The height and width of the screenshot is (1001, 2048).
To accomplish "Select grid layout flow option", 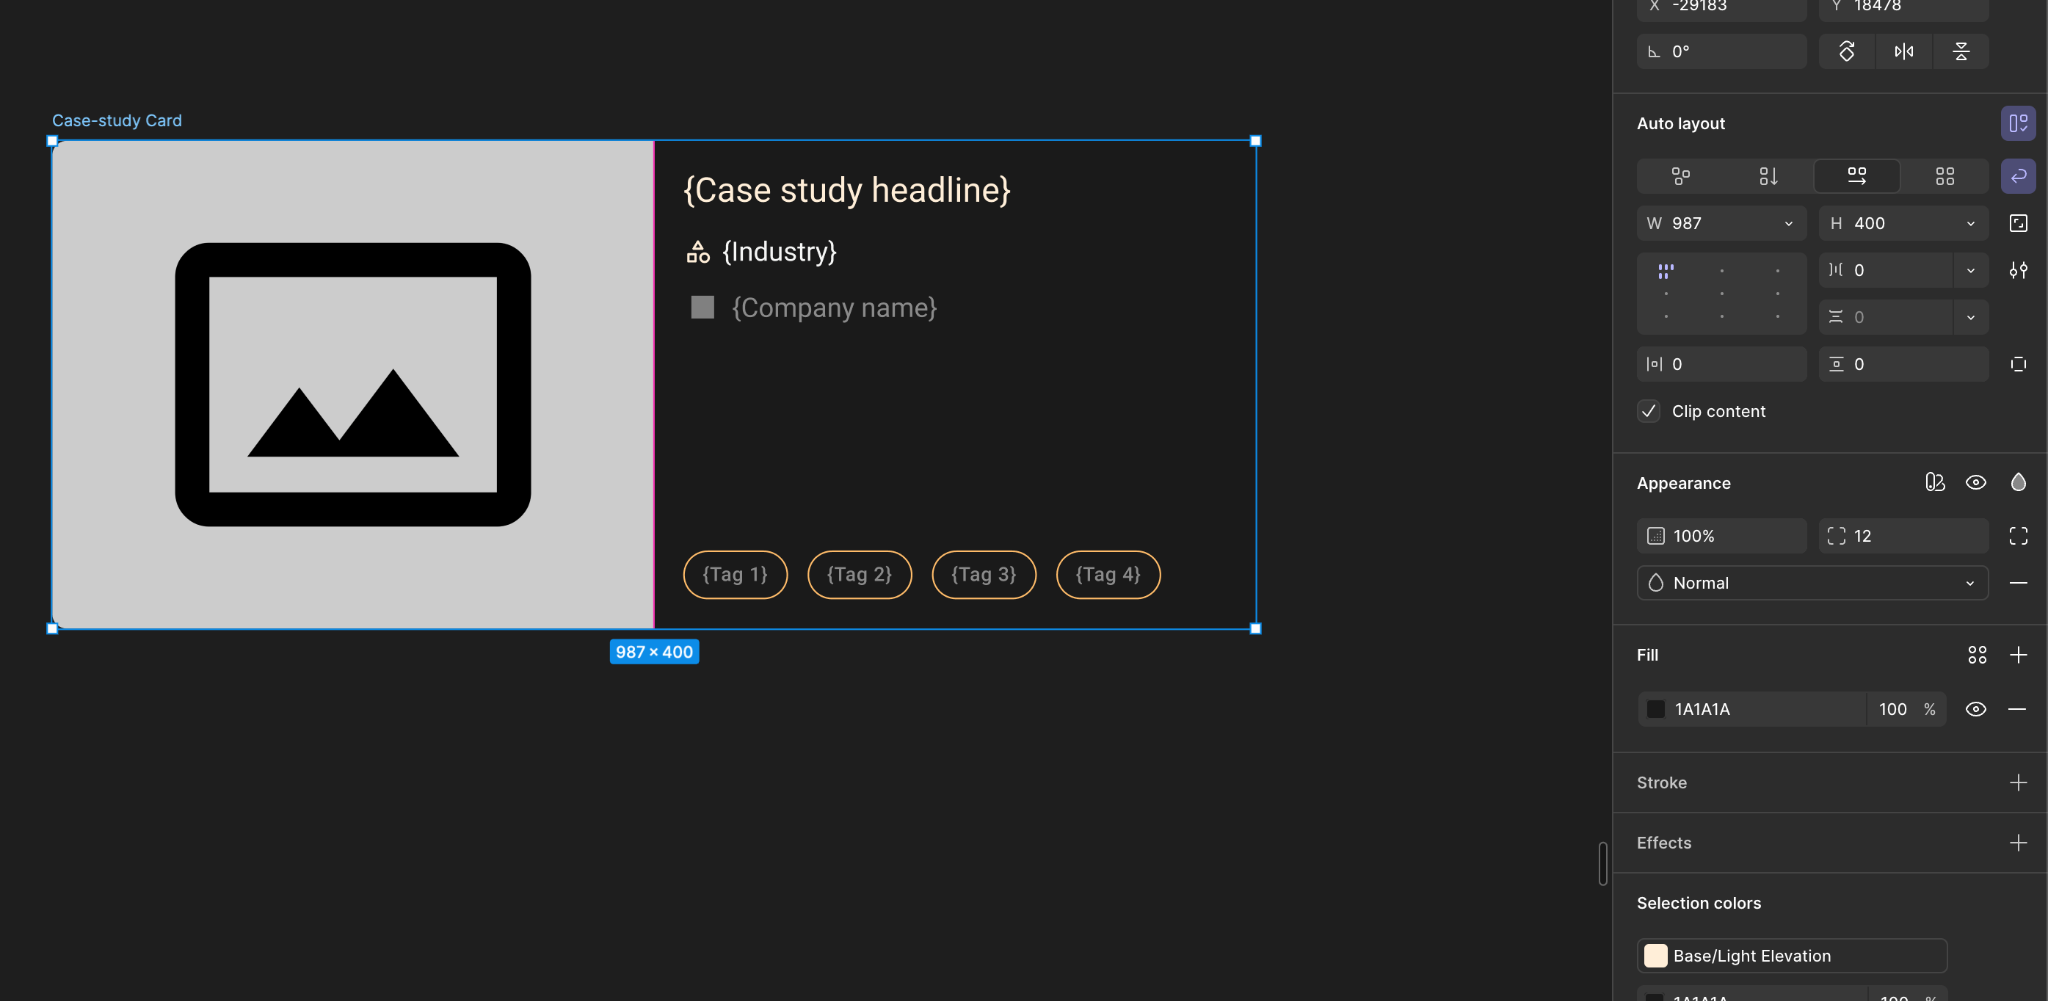I will tap(1945, 176).
